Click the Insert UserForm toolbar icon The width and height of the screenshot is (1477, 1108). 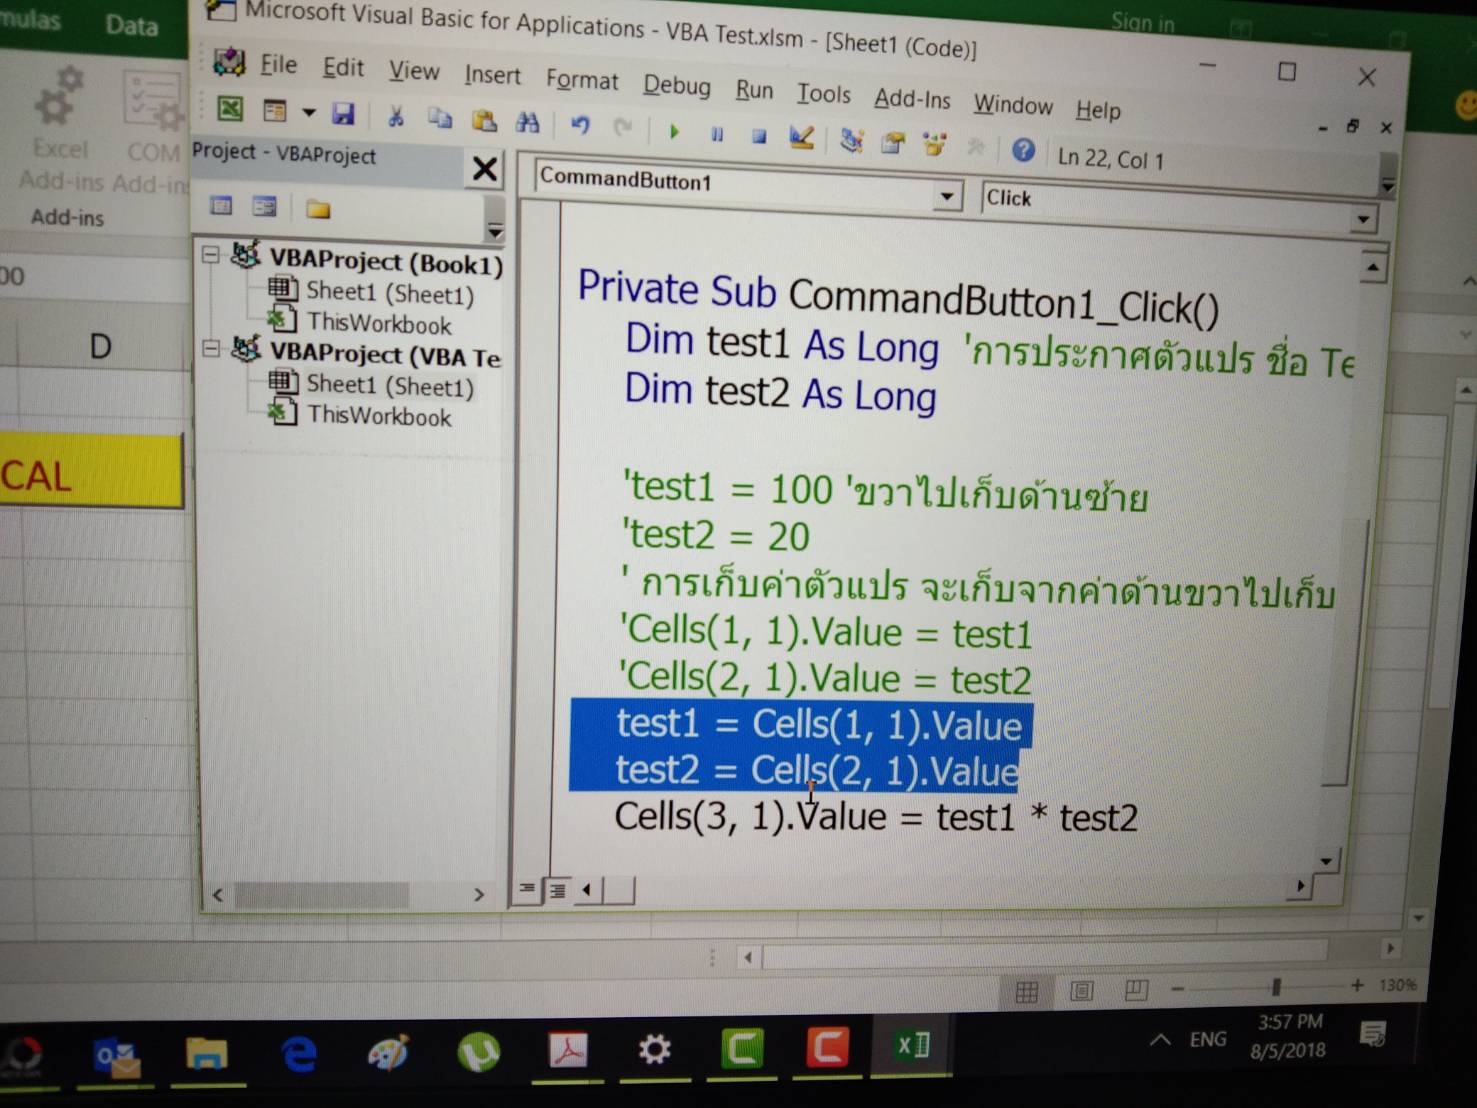[x=274, y=110]
